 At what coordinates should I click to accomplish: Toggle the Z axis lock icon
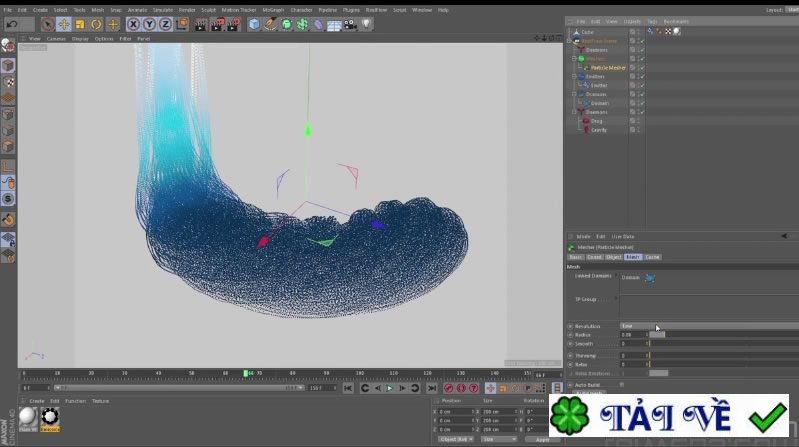click(x=166, y=24)
